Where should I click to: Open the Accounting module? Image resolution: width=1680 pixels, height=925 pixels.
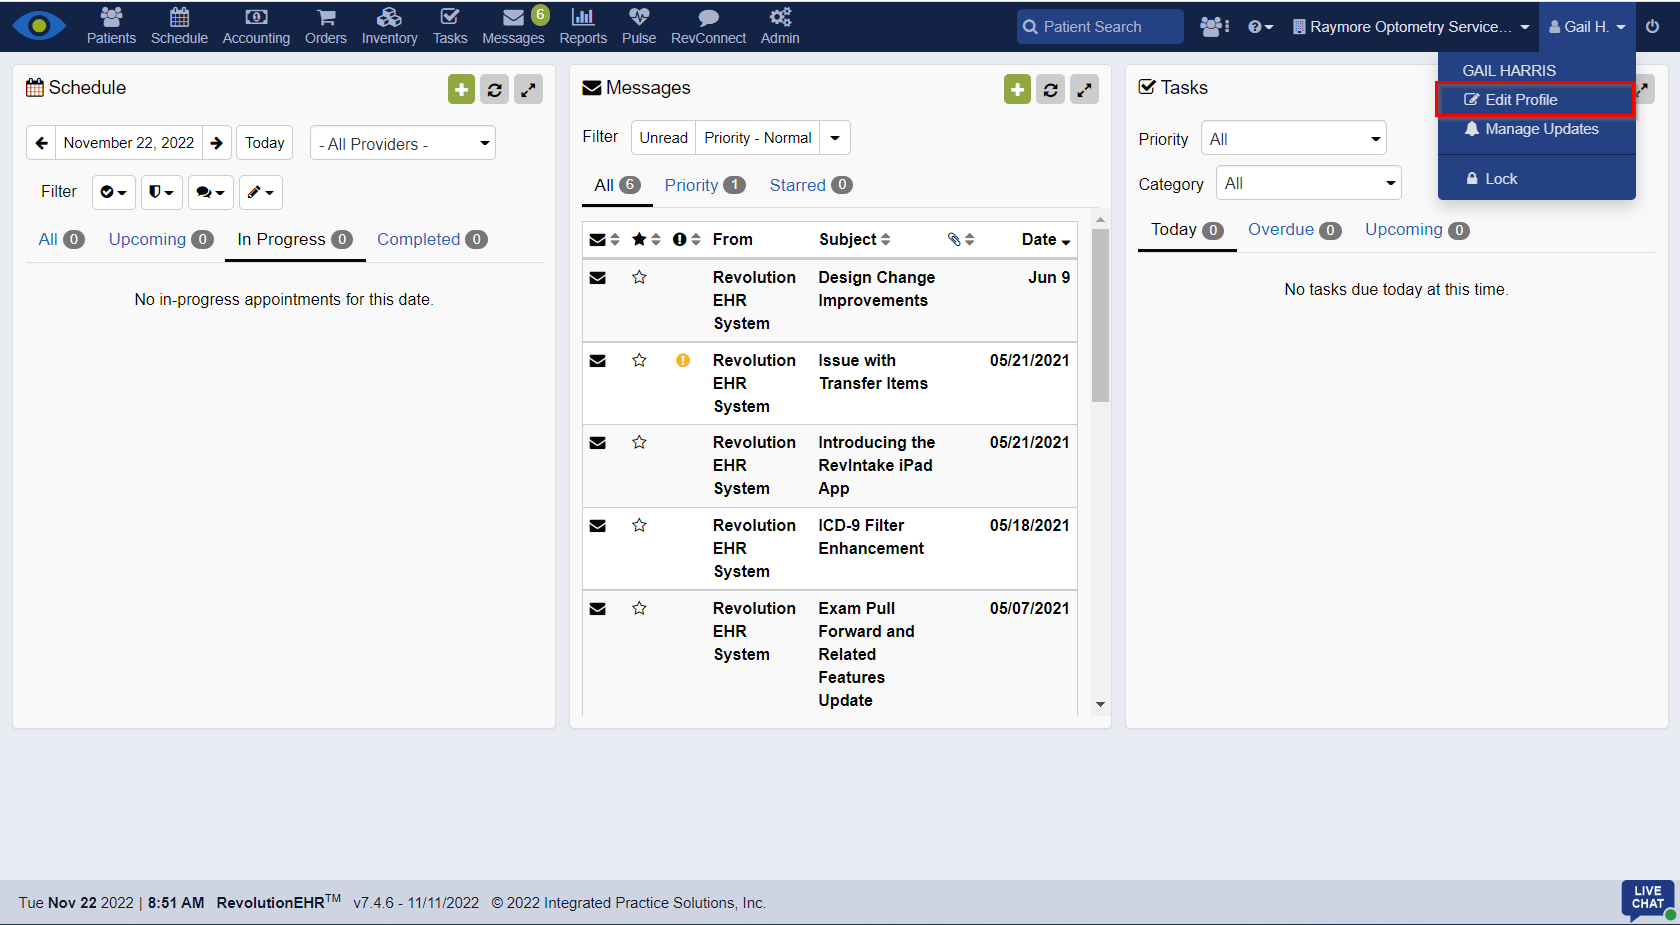[x=256, y=26]
